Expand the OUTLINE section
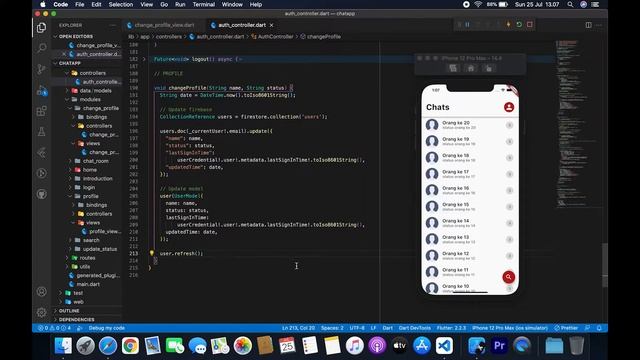 (x=69, y=311)
